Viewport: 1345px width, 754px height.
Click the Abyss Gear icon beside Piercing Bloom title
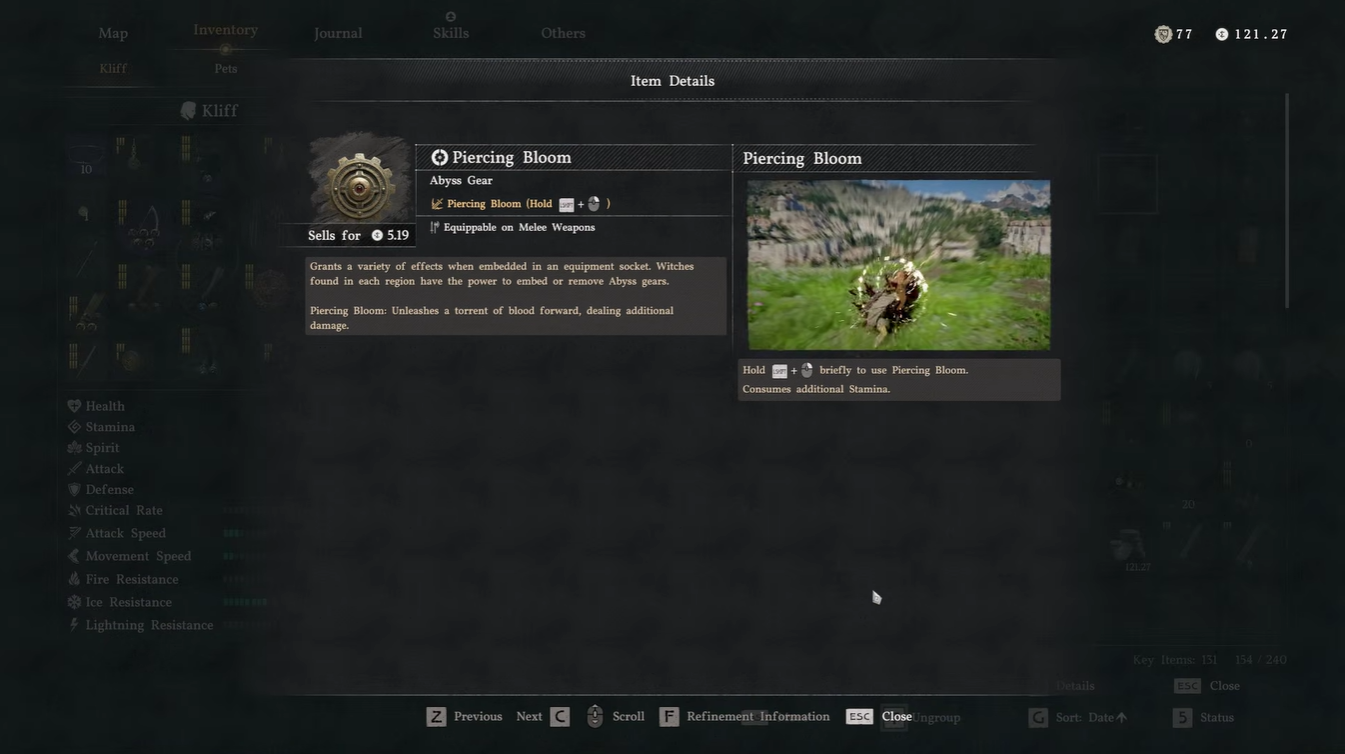(439, 157)
